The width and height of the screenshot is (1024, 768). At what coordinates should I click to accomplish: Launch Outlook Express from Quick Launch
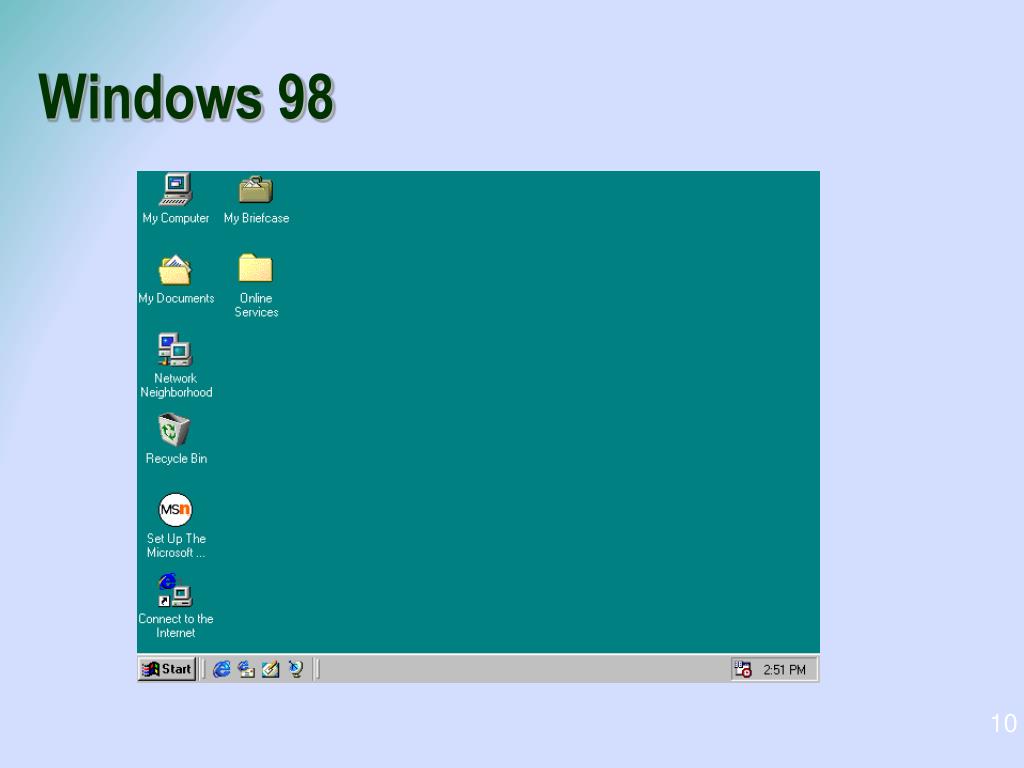click(x=246, y=669)
